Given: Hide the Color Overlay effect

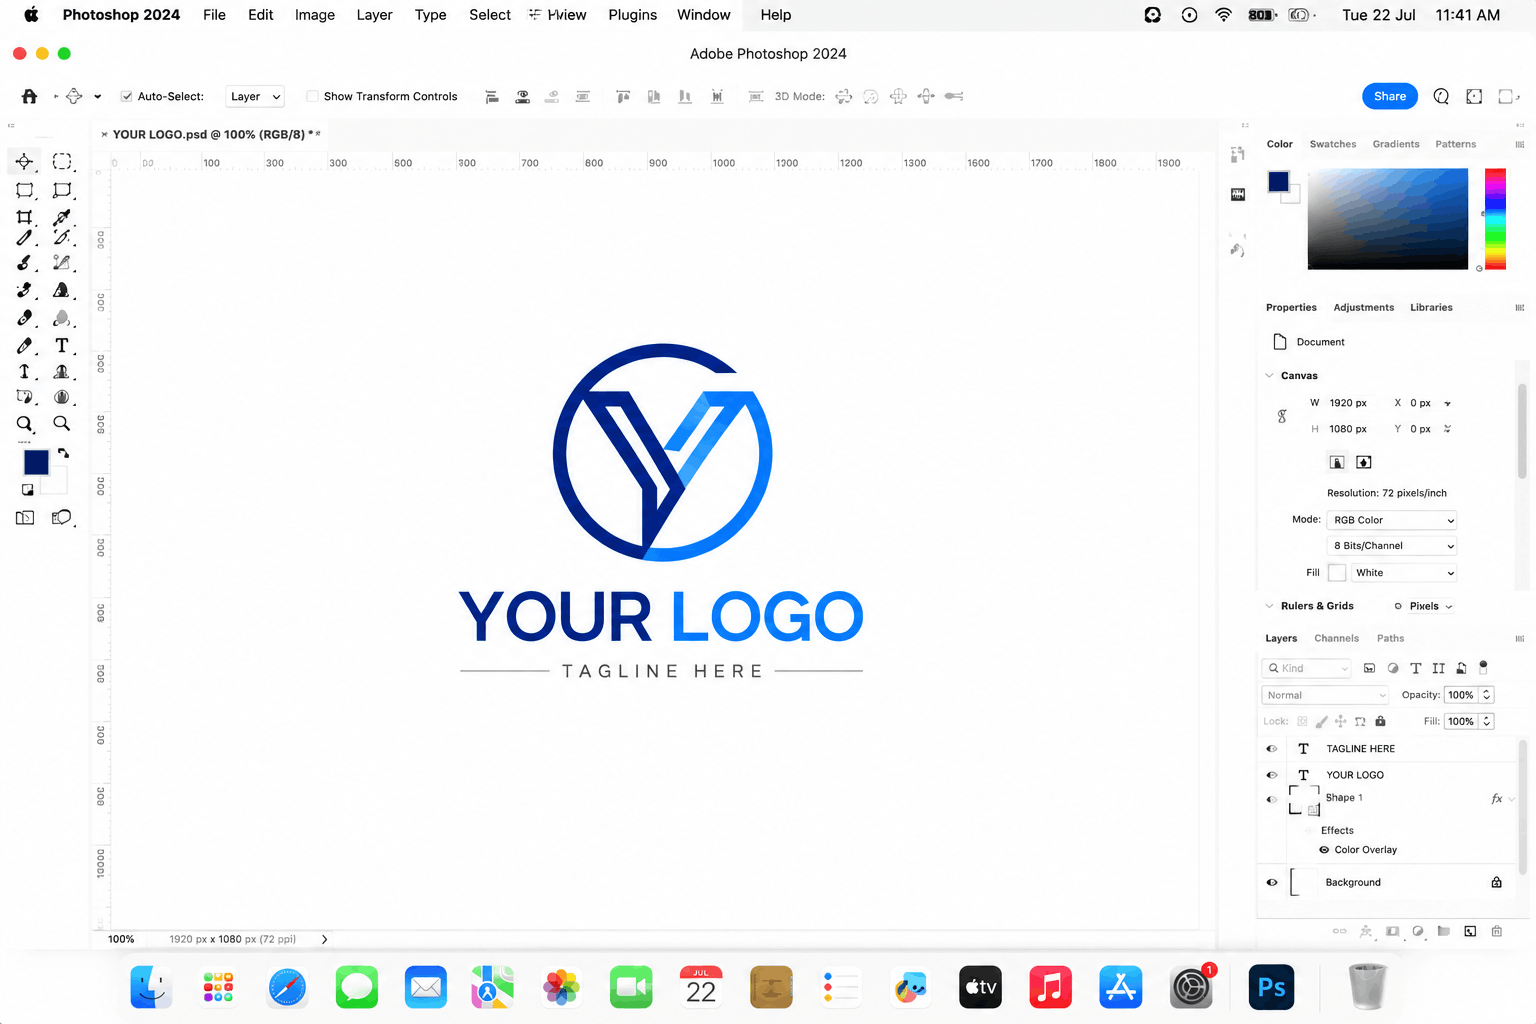Looking at the screenshot, I should coord(1324,850).
